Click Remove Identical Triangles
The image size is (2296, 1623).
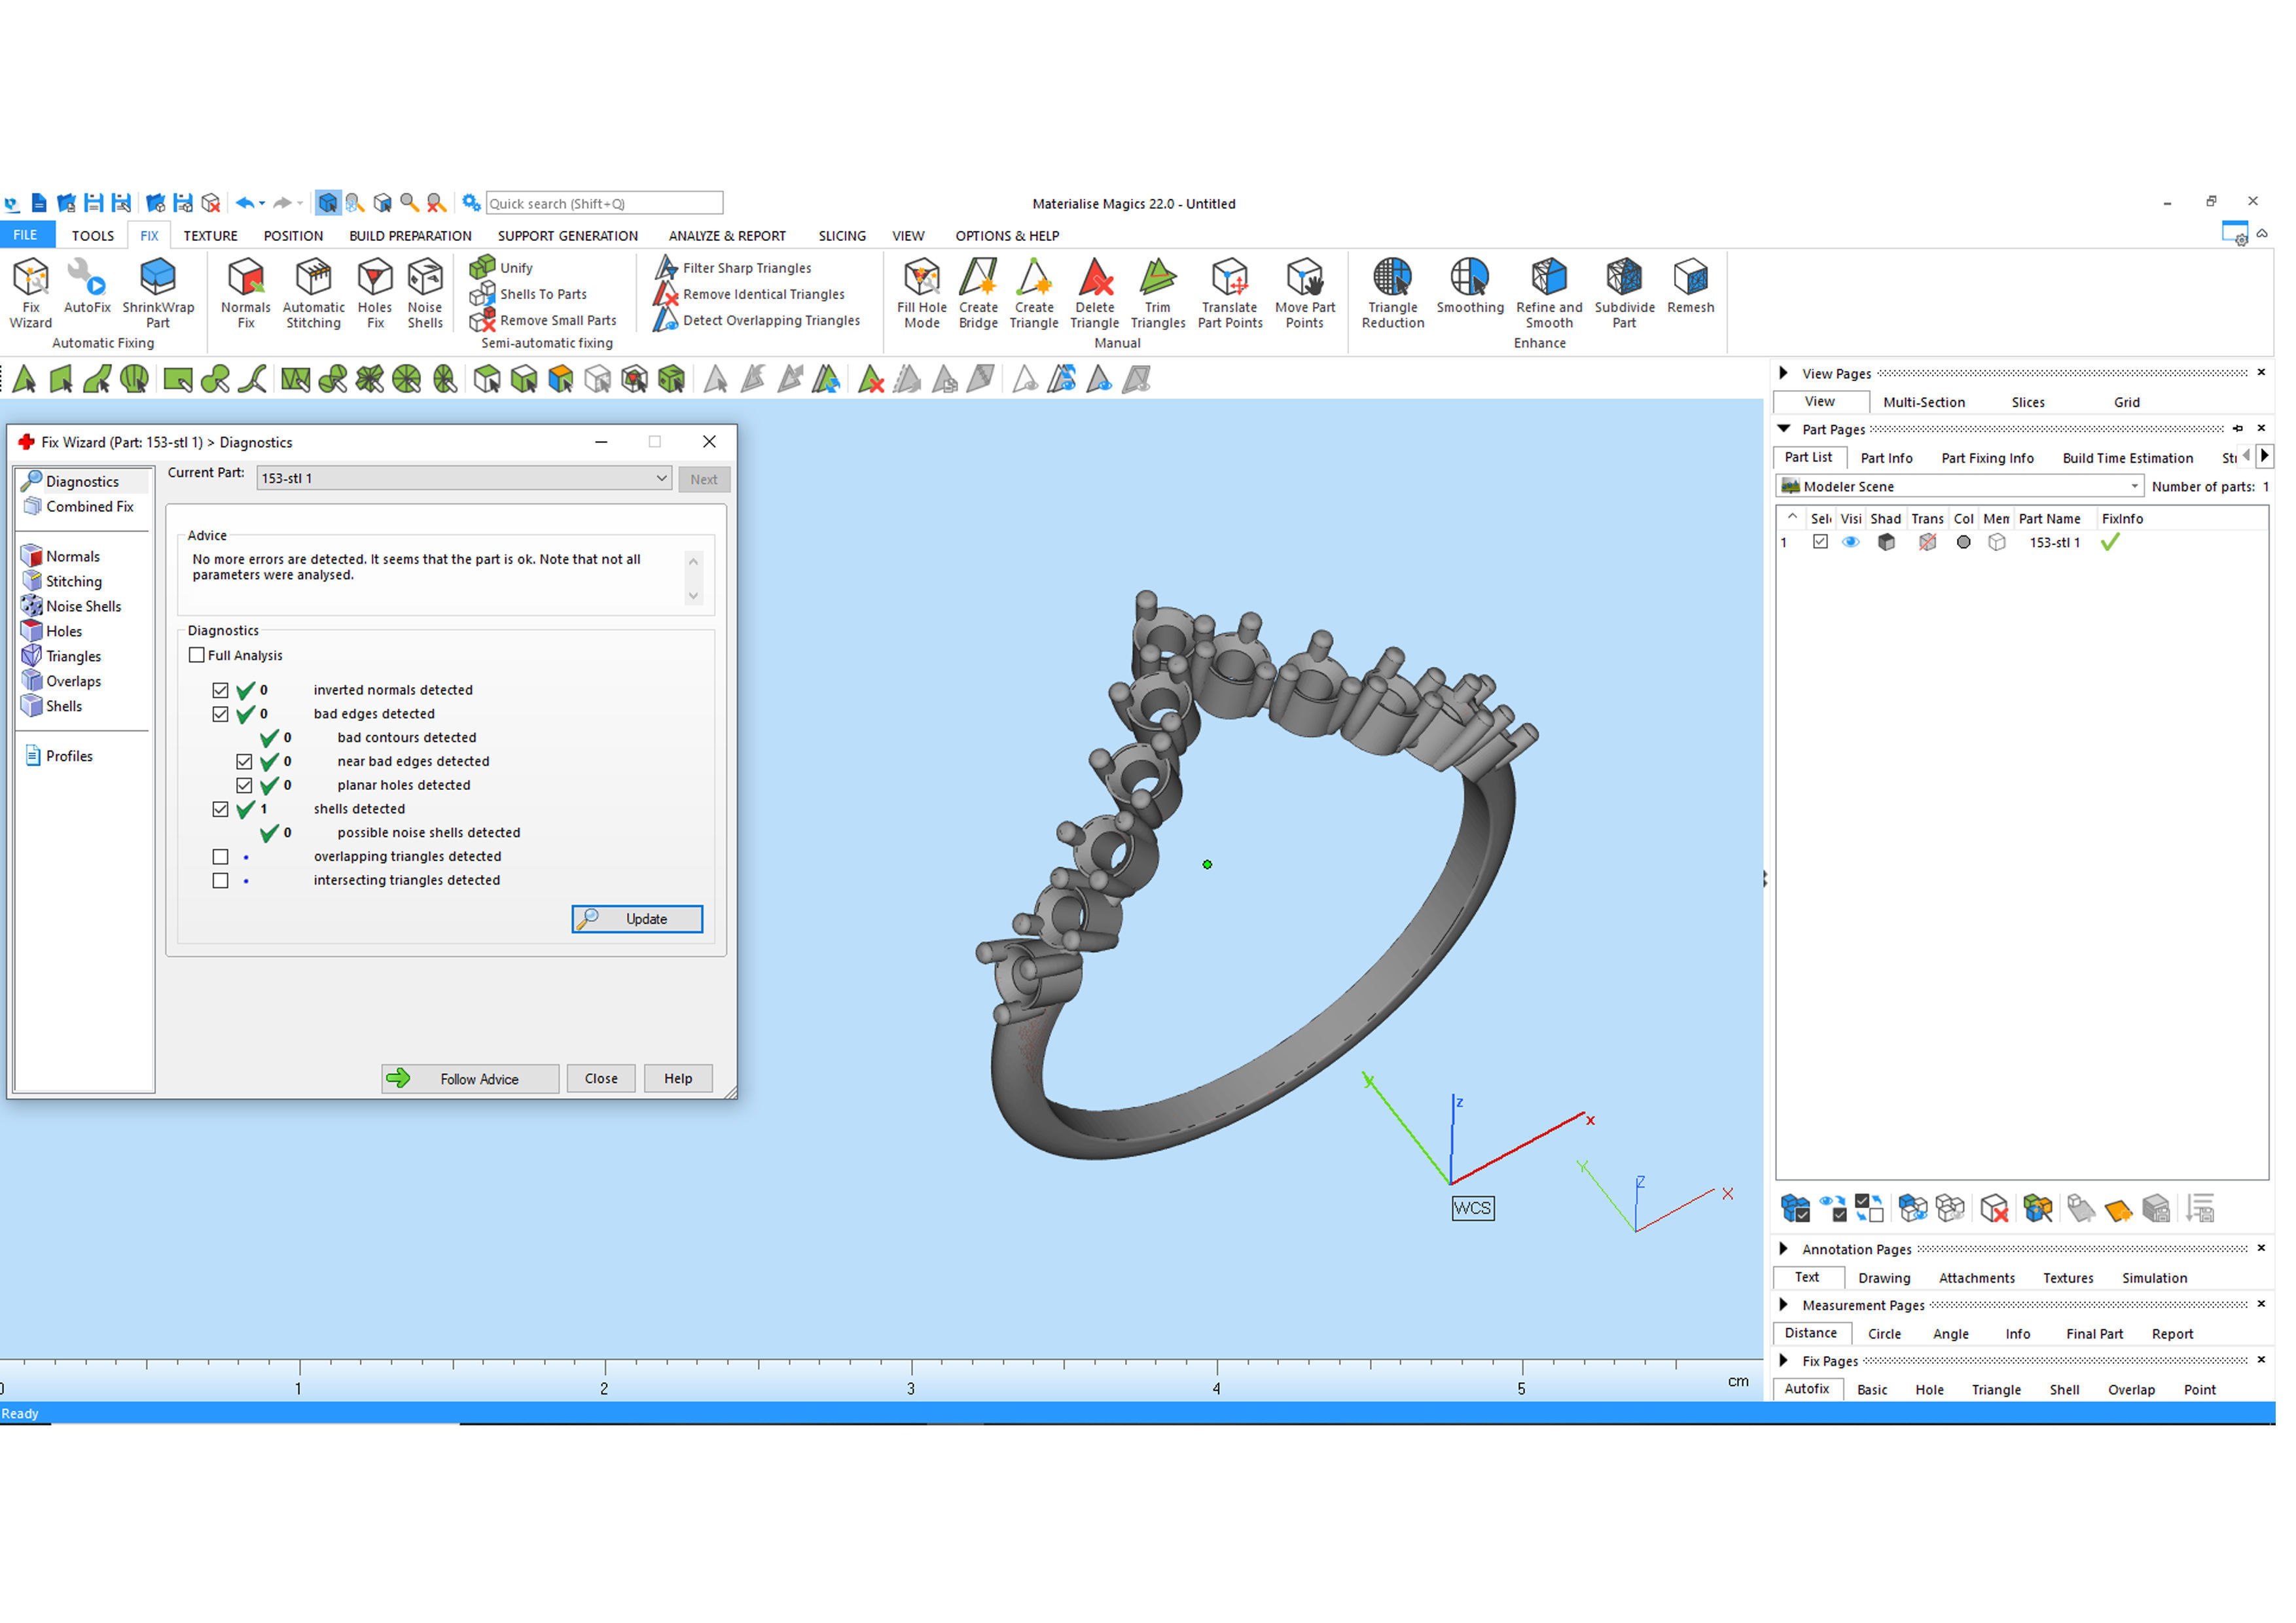tap(749, 294)
